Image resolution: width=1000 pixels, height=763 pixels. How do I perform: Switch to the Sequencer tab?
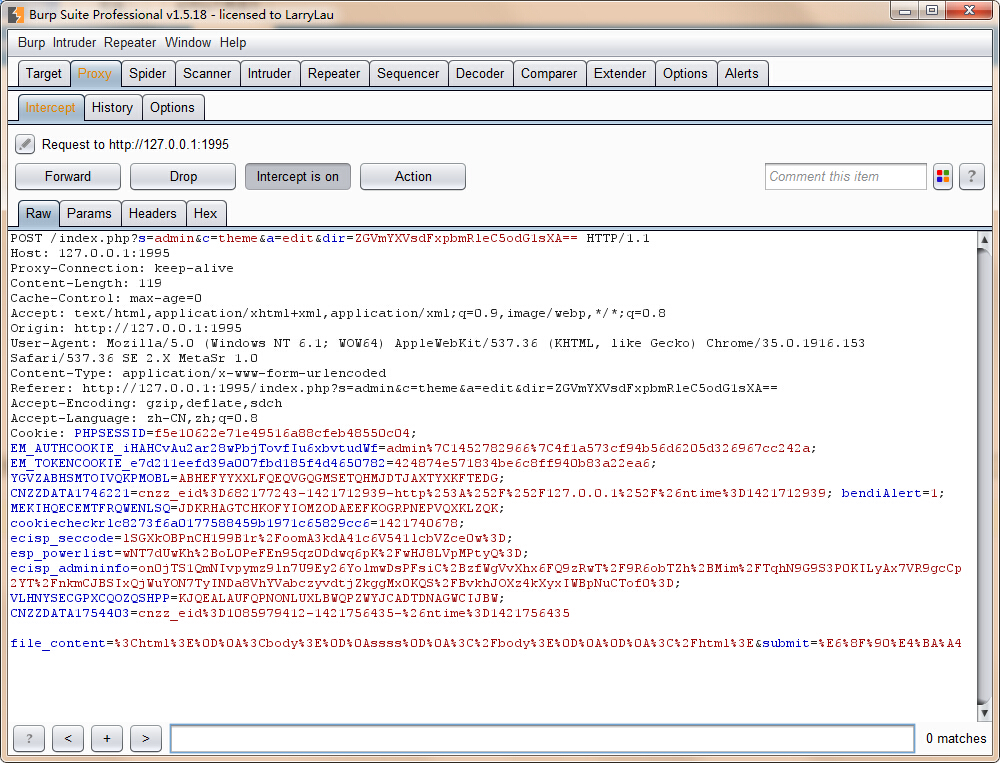pos(408,73)
